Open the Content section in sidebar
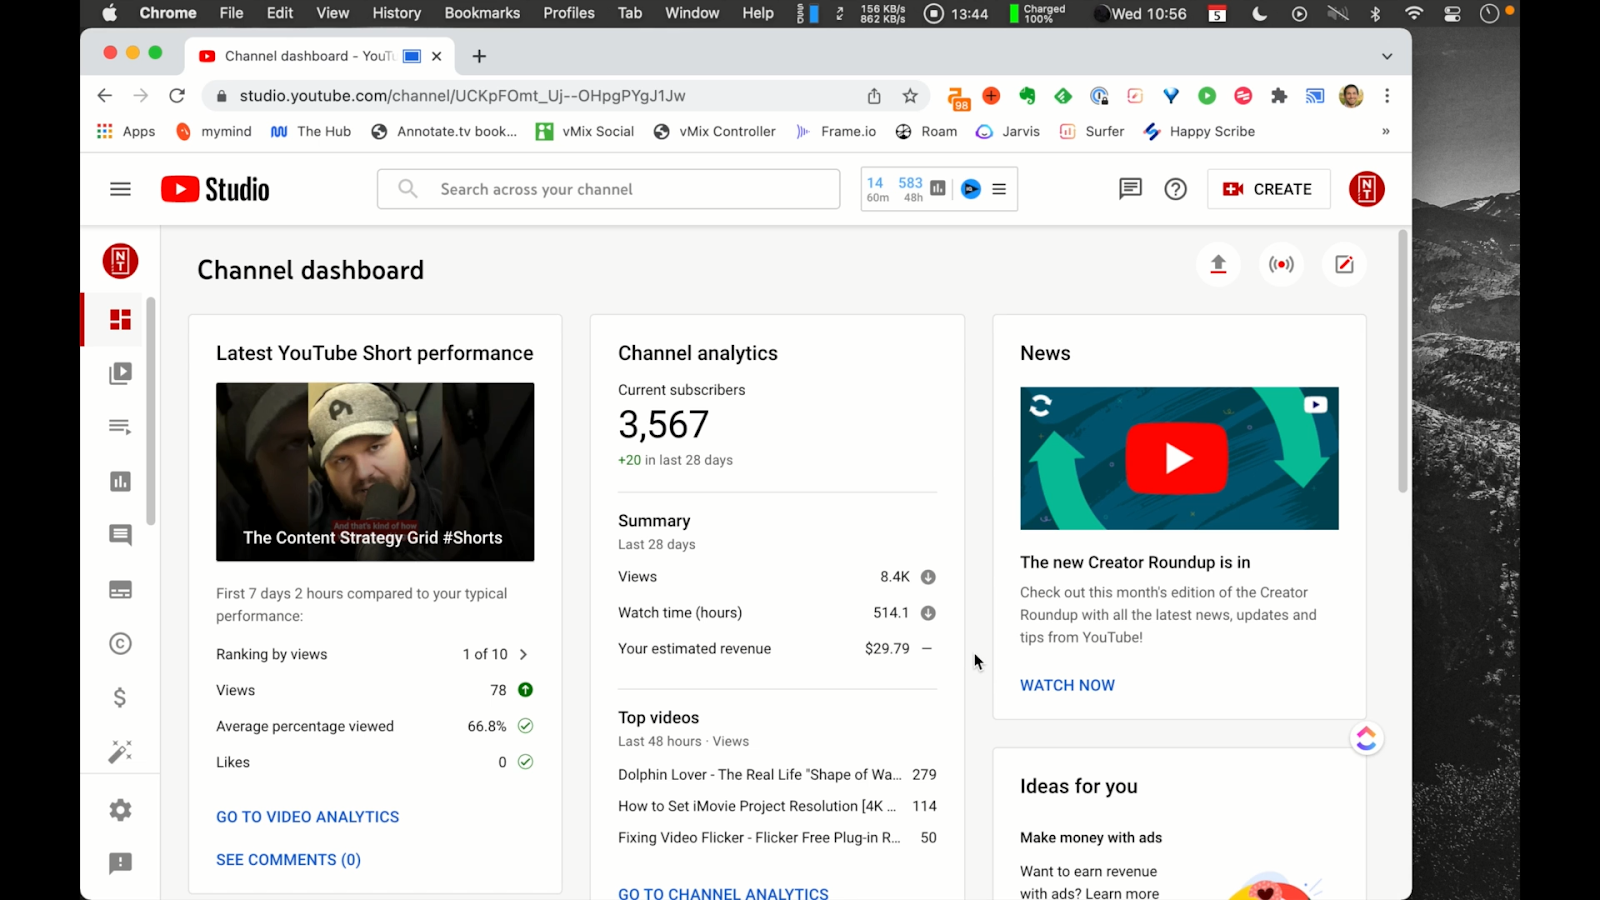This screenshot has height=900, width=1600. [120, 373]
